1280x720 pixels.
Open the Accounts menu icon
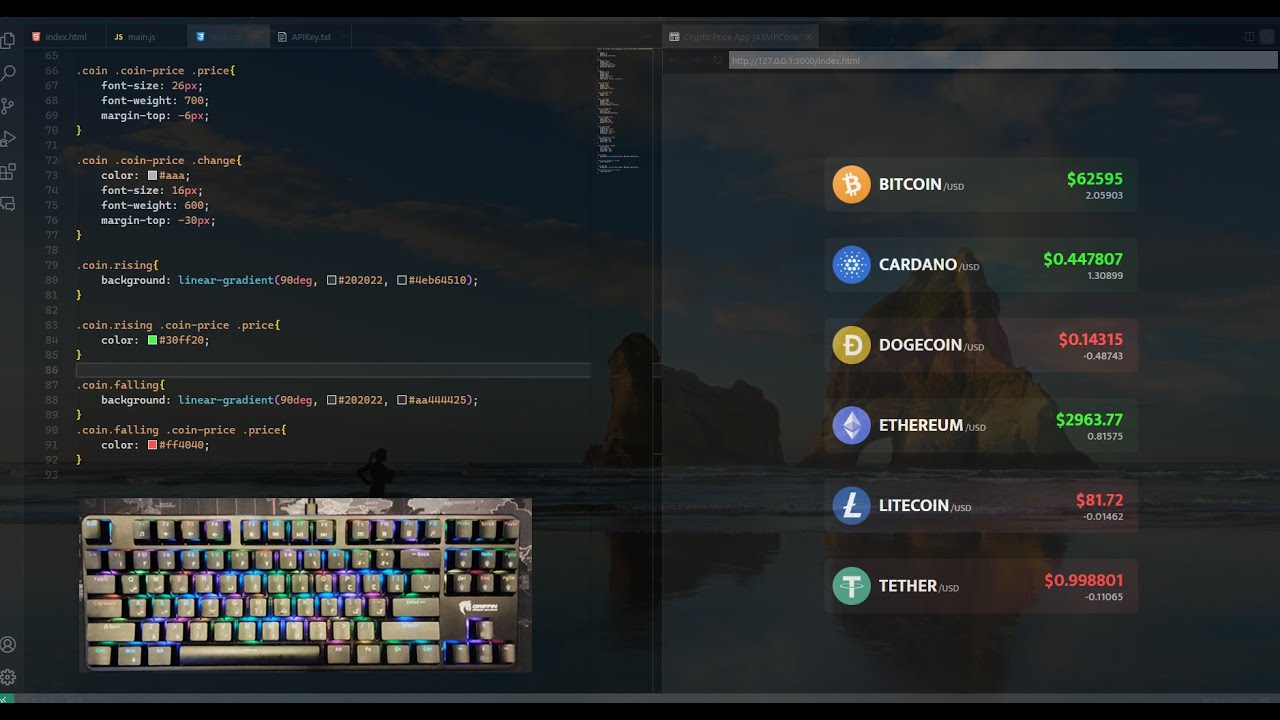tap(8, 644)
